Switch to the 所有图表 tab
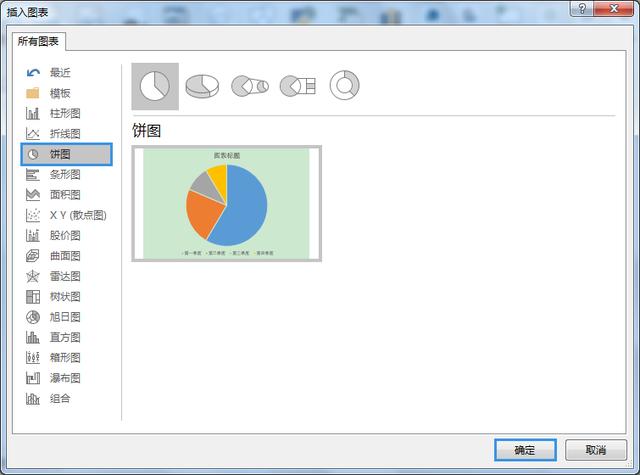This screenshot has height=475, width=640. [38, 41]
